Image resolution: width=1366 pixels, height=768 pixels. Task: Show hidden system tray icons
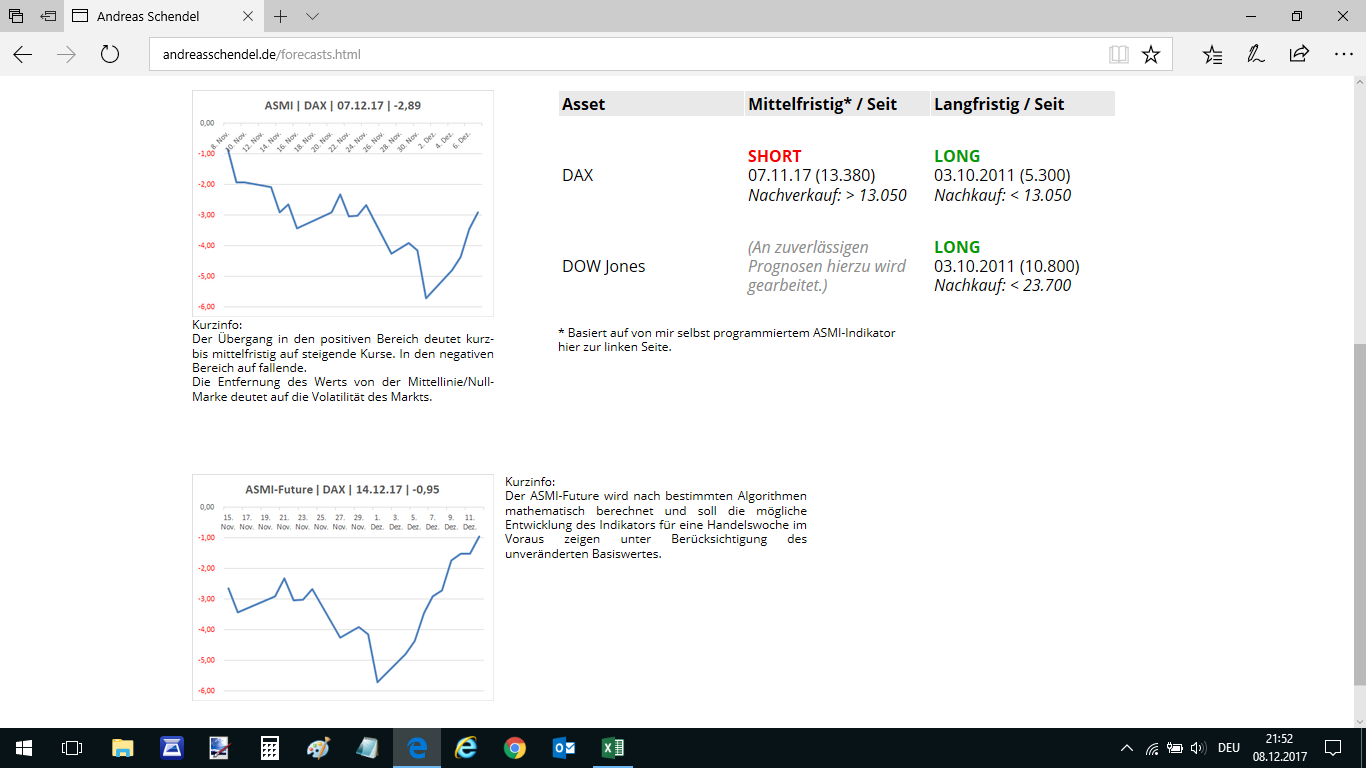(x=1127, y=748)
